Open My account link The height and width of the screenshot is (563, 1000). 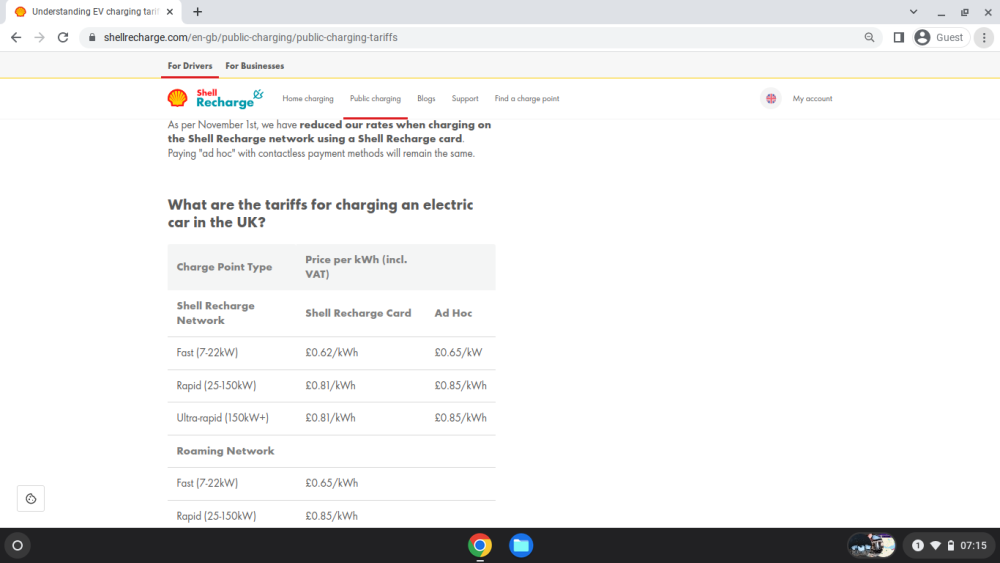click(812, 99)
